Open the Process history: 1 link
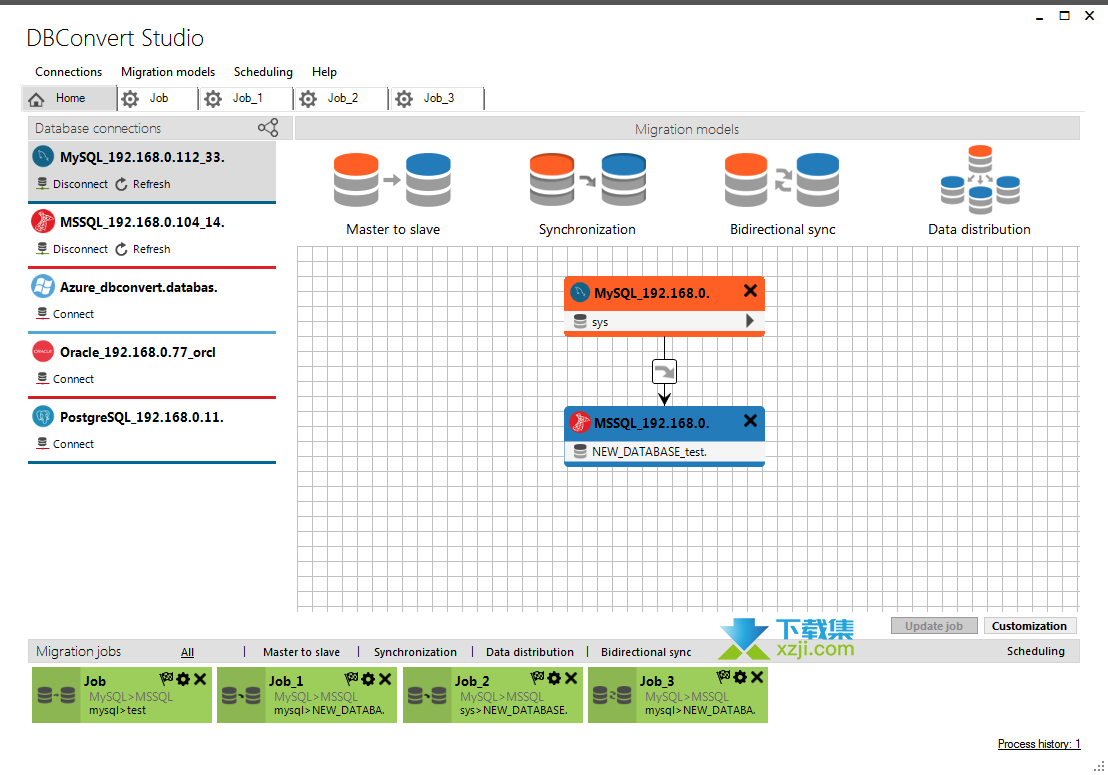The image size is (1108, 775). click(1039, 744)
